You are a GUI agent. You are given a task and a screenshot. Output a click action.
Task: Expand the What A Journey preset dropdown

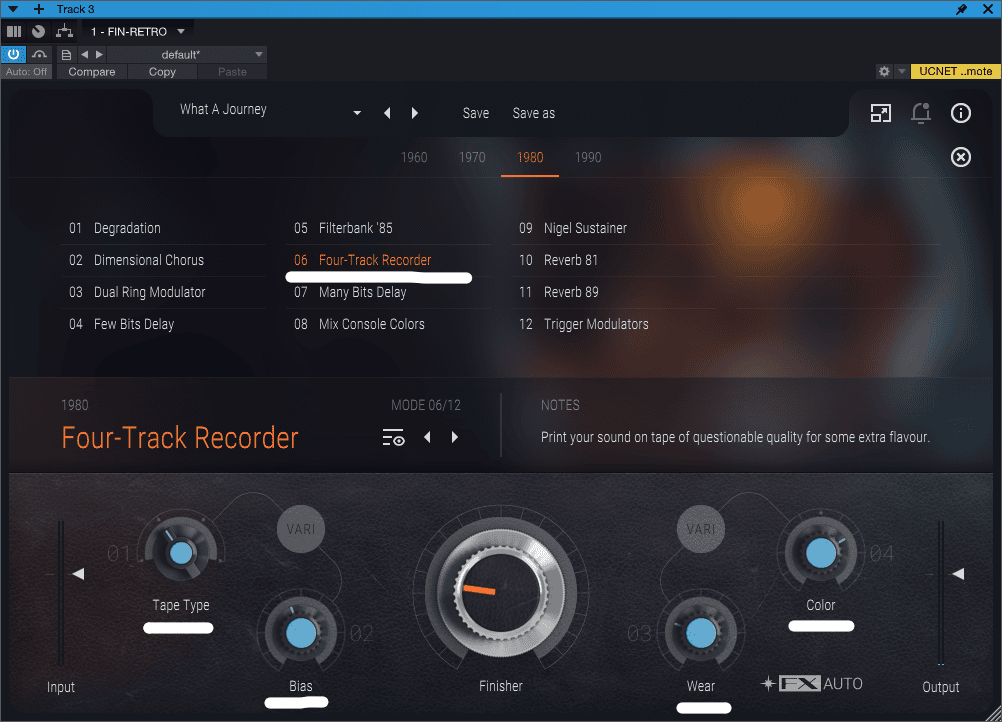357,114
